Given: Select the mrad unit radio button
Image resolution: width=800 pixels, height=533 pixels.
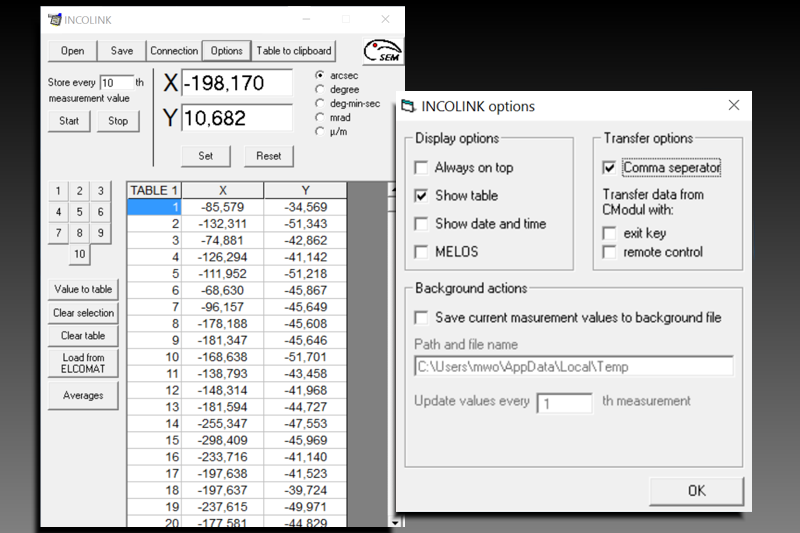Looking at the screenshot, I should pyautogui.click(x=320, y=117).
